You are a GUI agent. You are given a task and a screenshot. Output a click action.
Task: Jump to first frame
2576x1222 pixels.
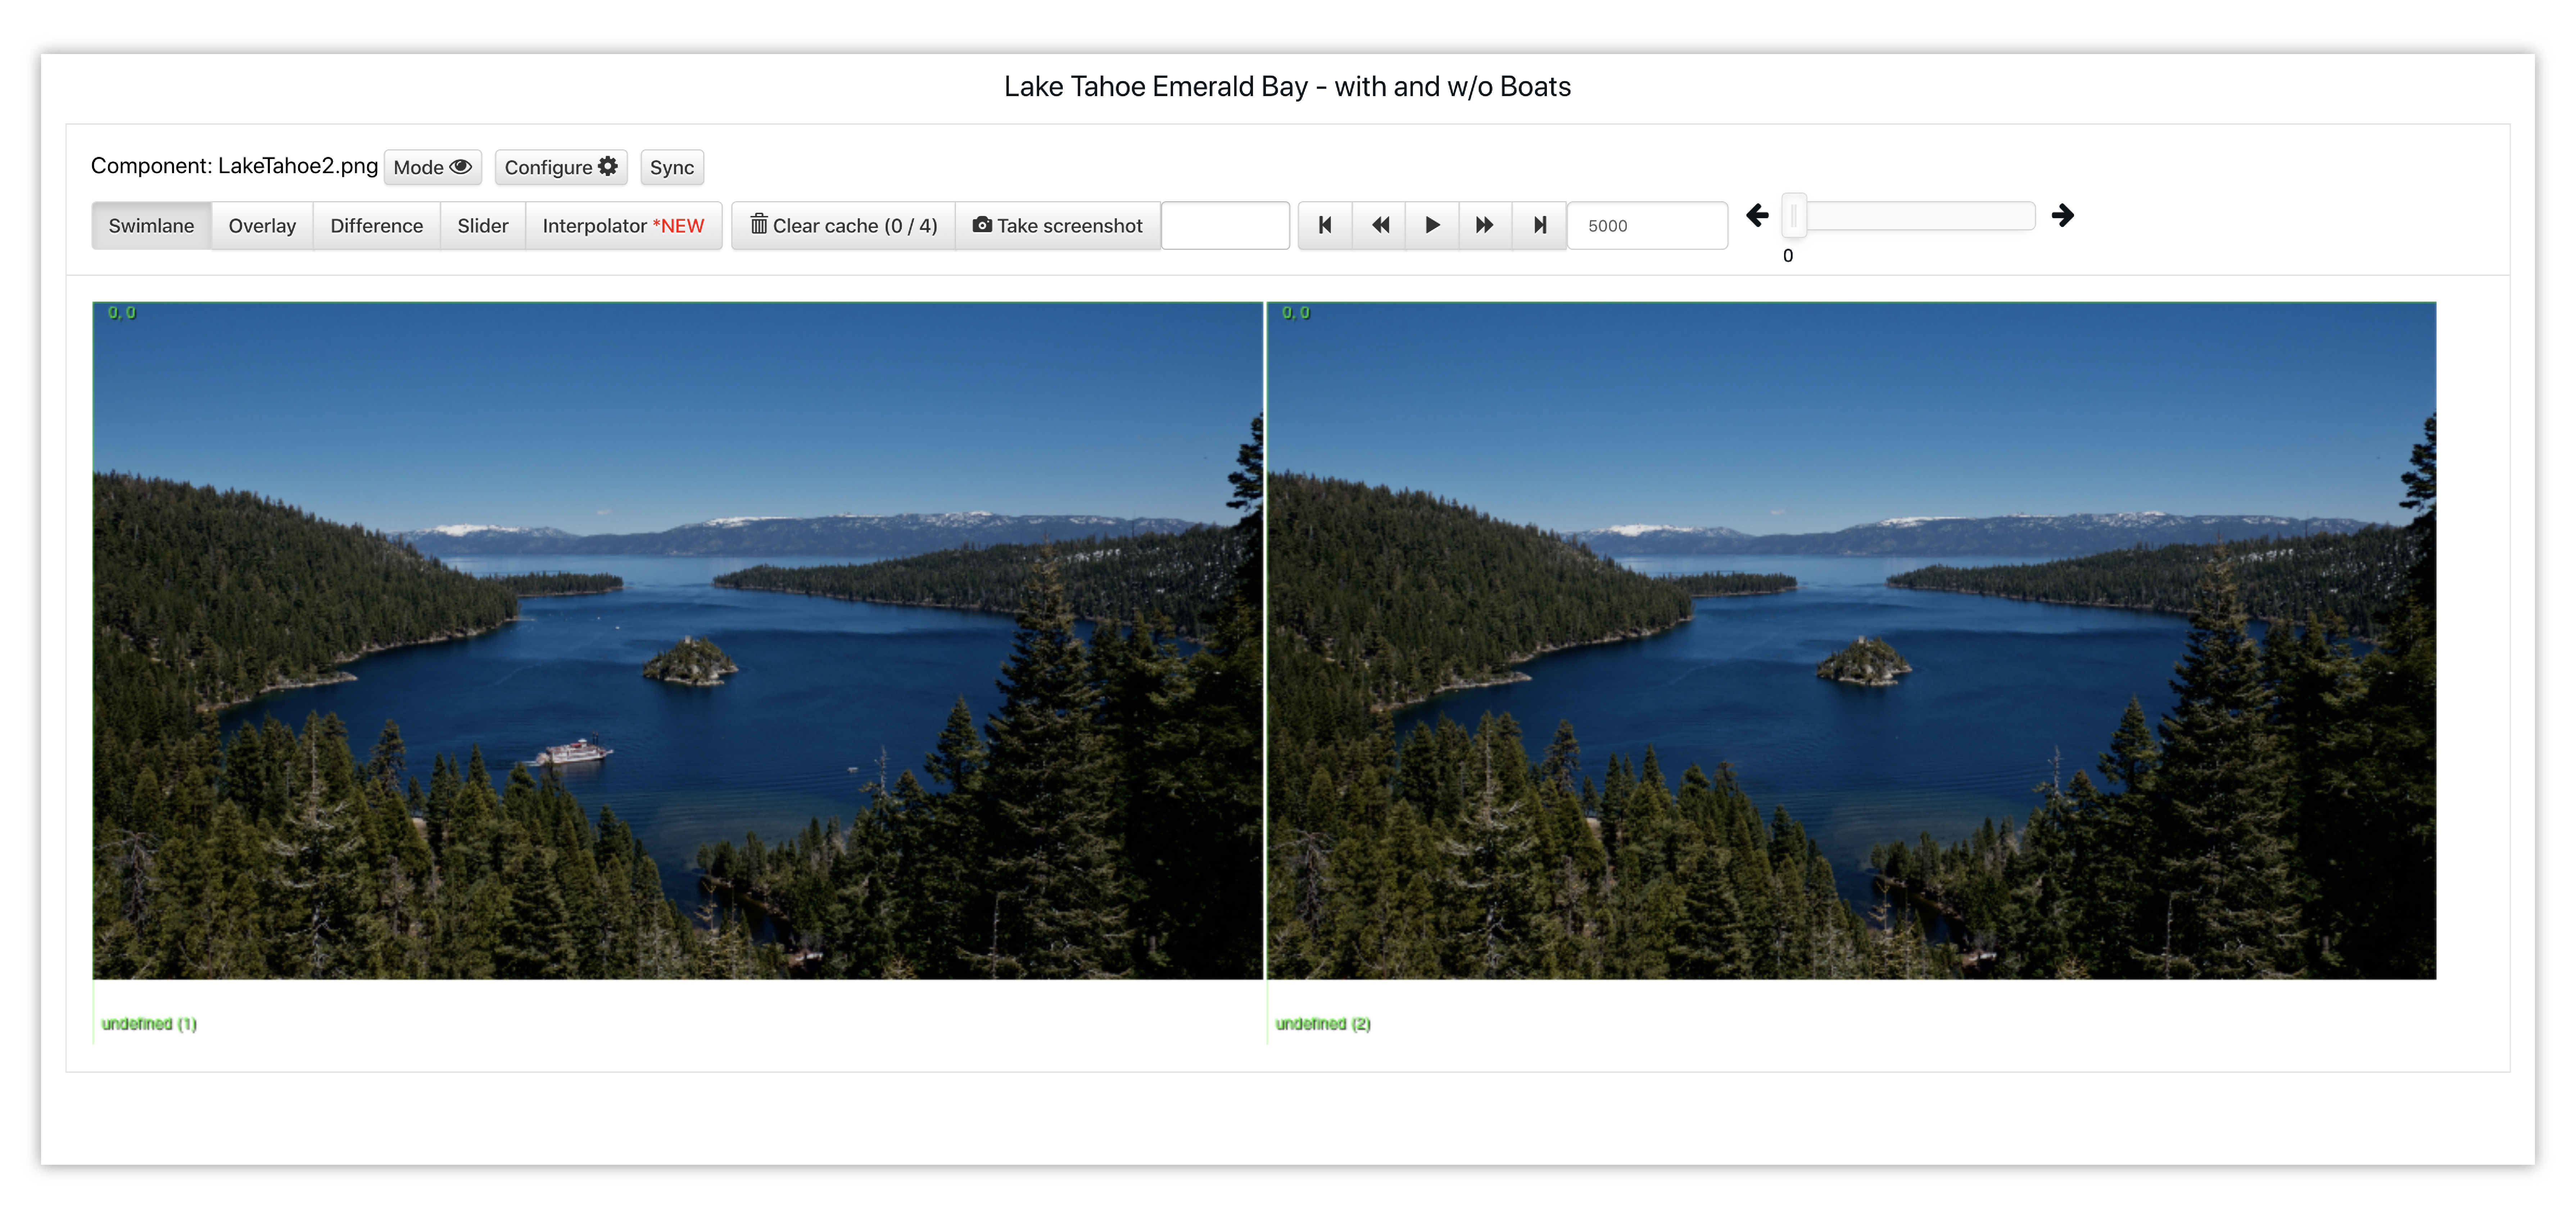tap(1325, 226)
